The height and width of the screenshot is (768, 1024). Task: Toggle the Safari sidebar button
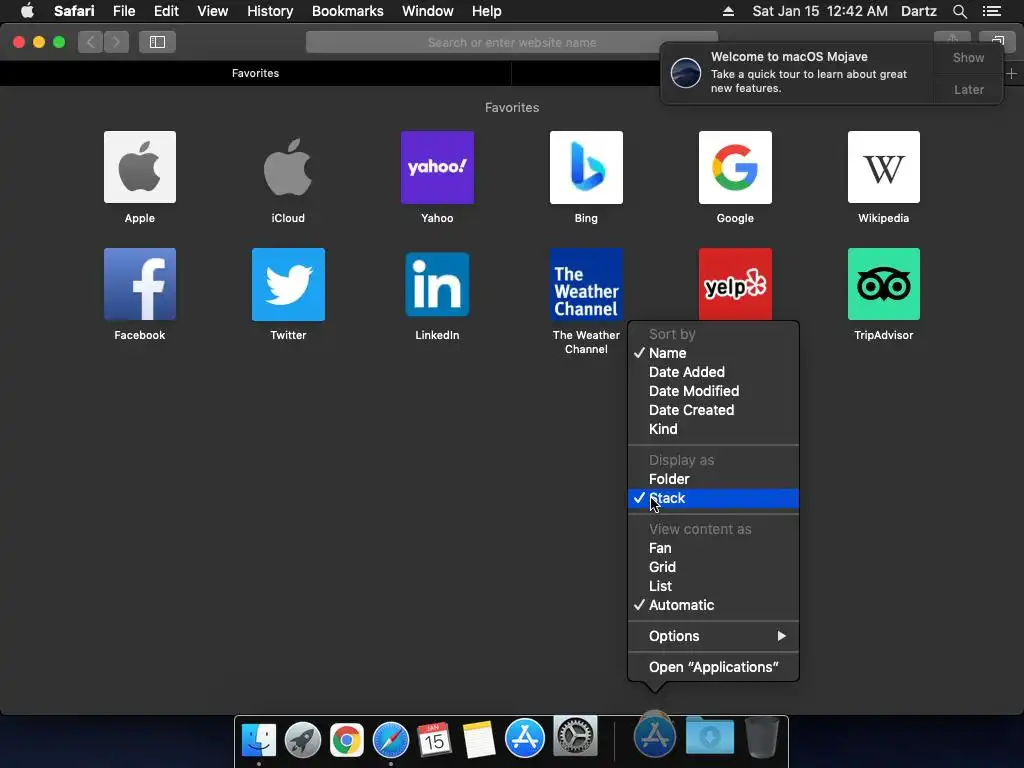click(157, 42)
